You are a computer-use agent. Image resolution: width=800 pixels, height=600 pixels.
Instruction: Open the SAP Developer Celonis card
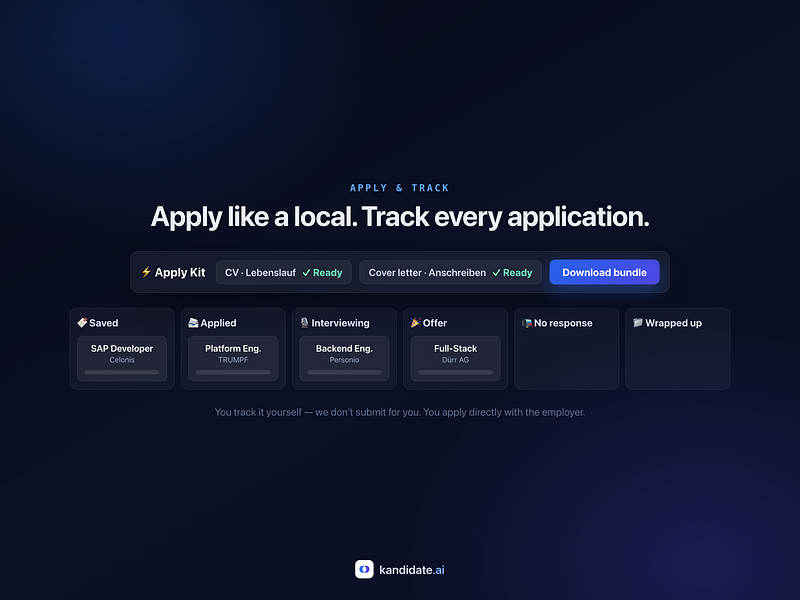122,359
